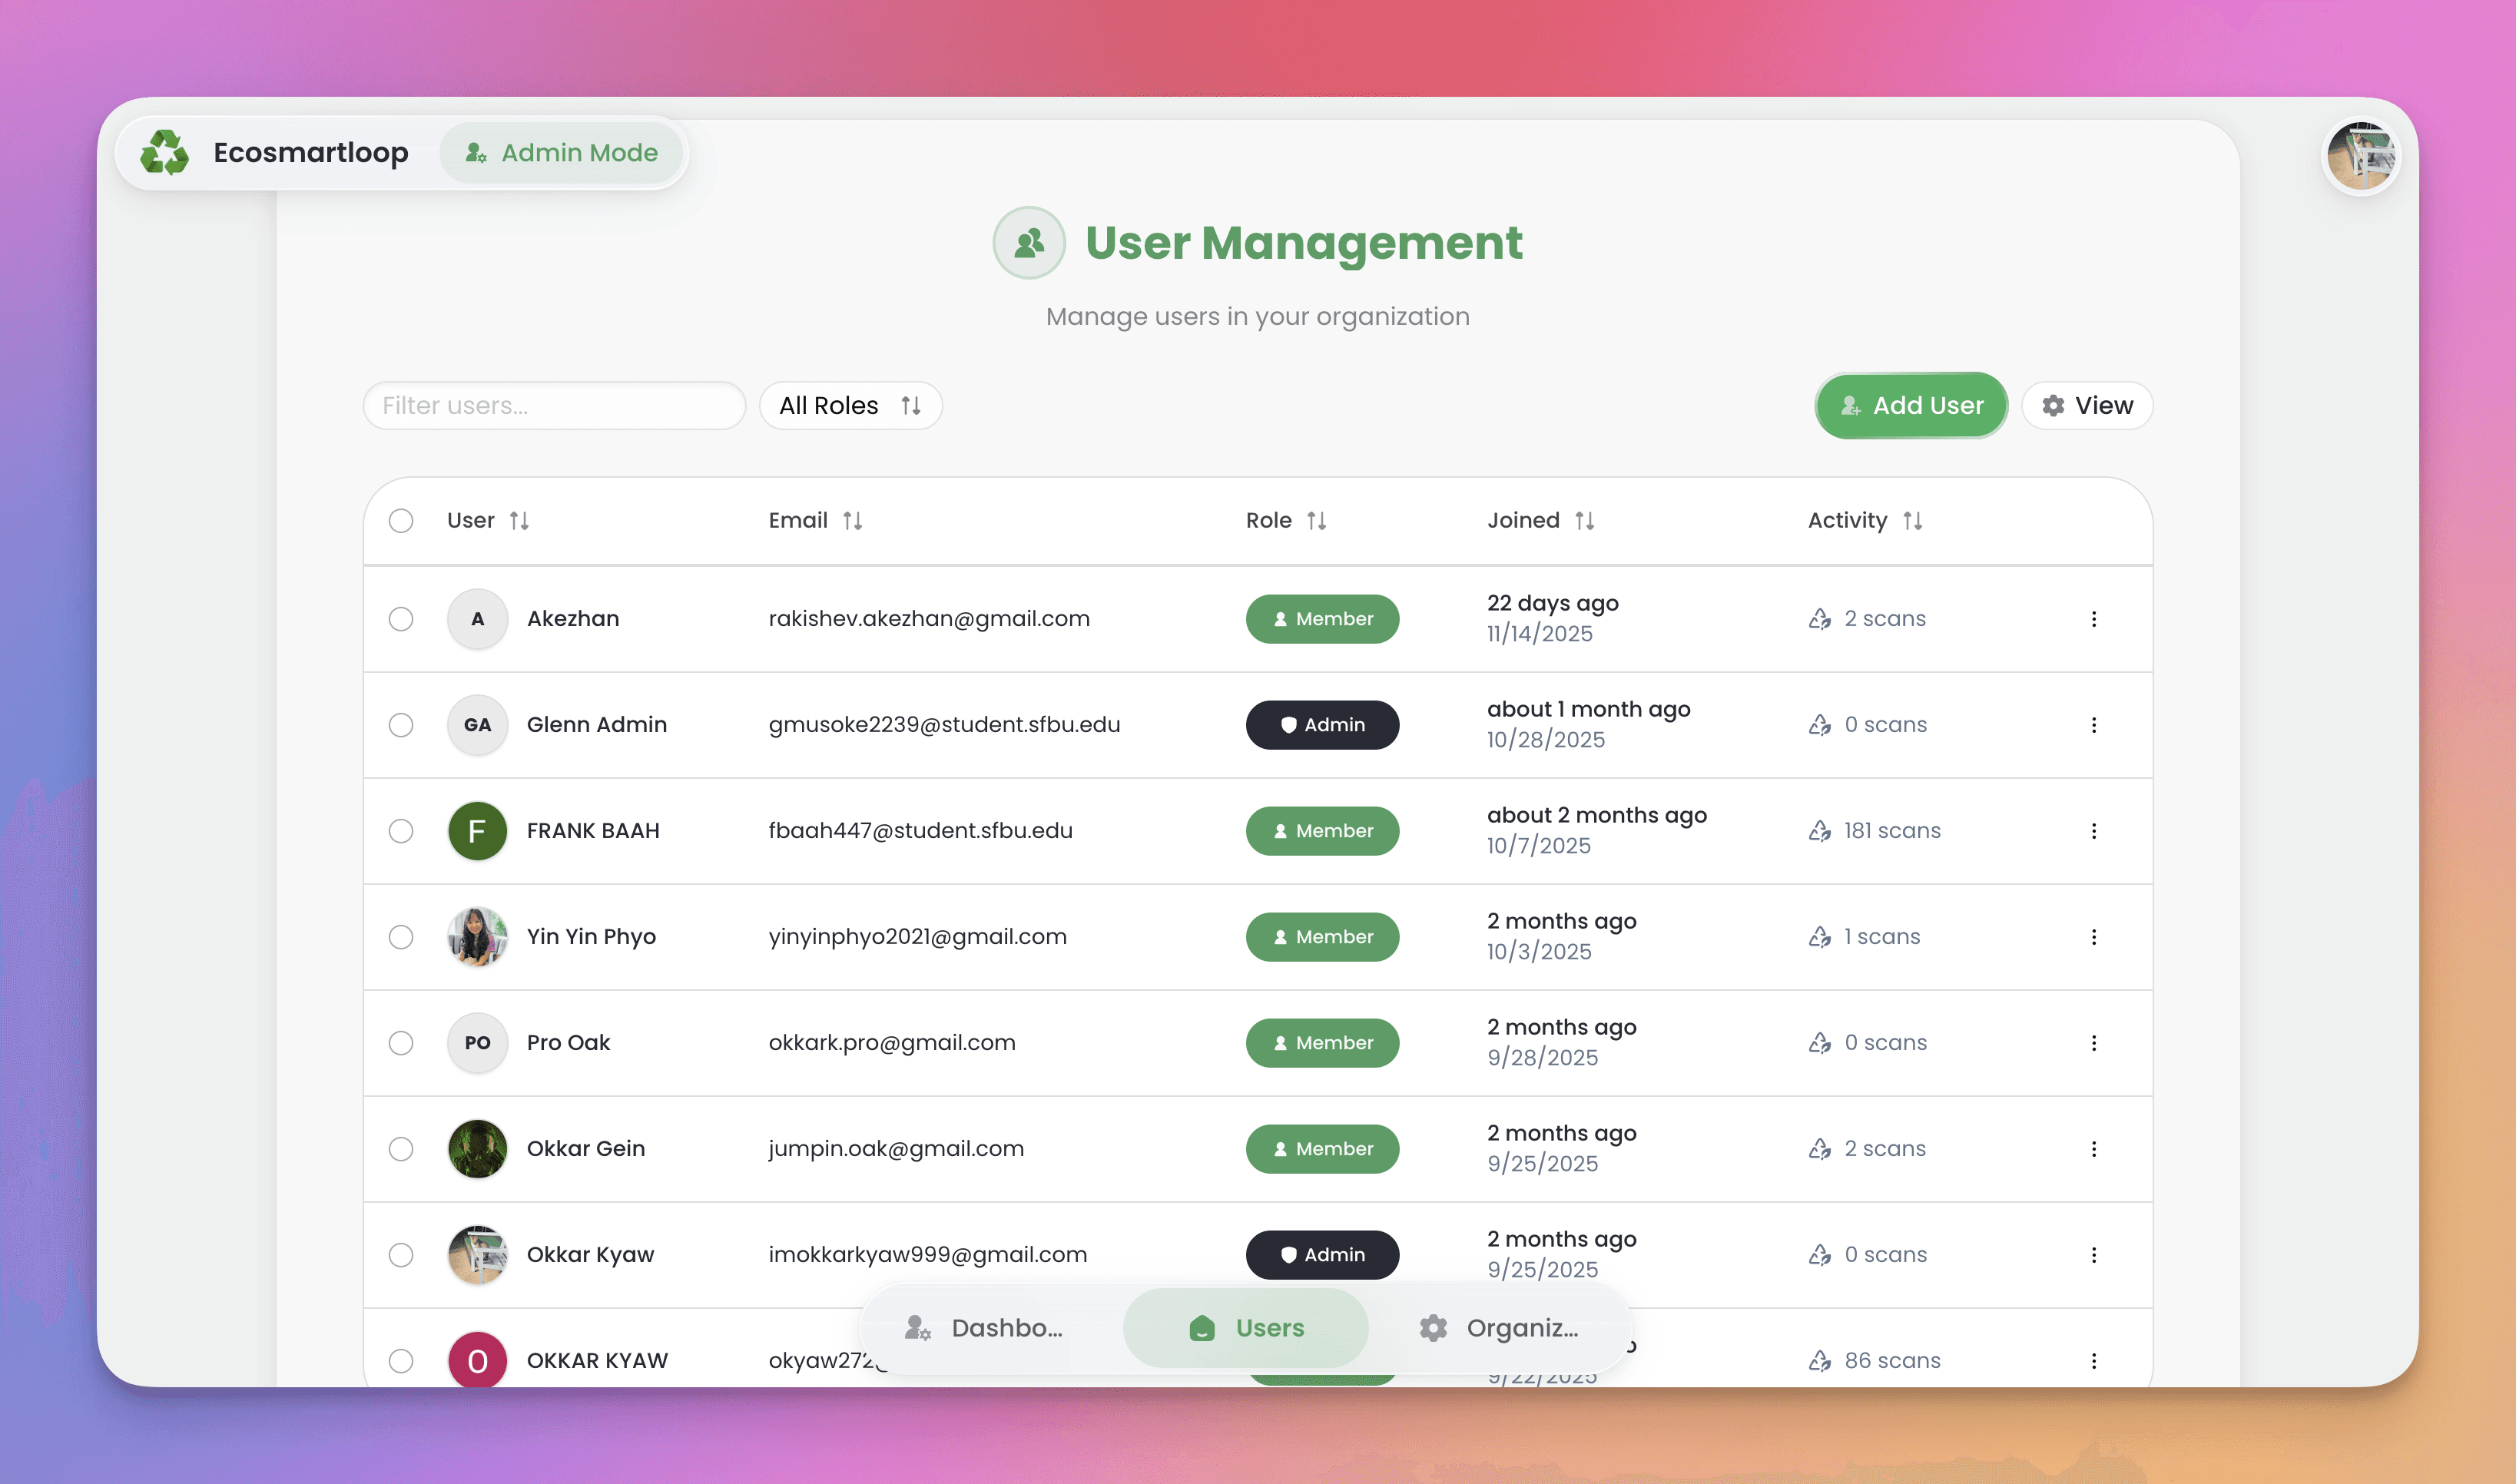Viewport: 2516px width, 1484px height.
Task: Click the Add User button
Action: [1911, 406]
